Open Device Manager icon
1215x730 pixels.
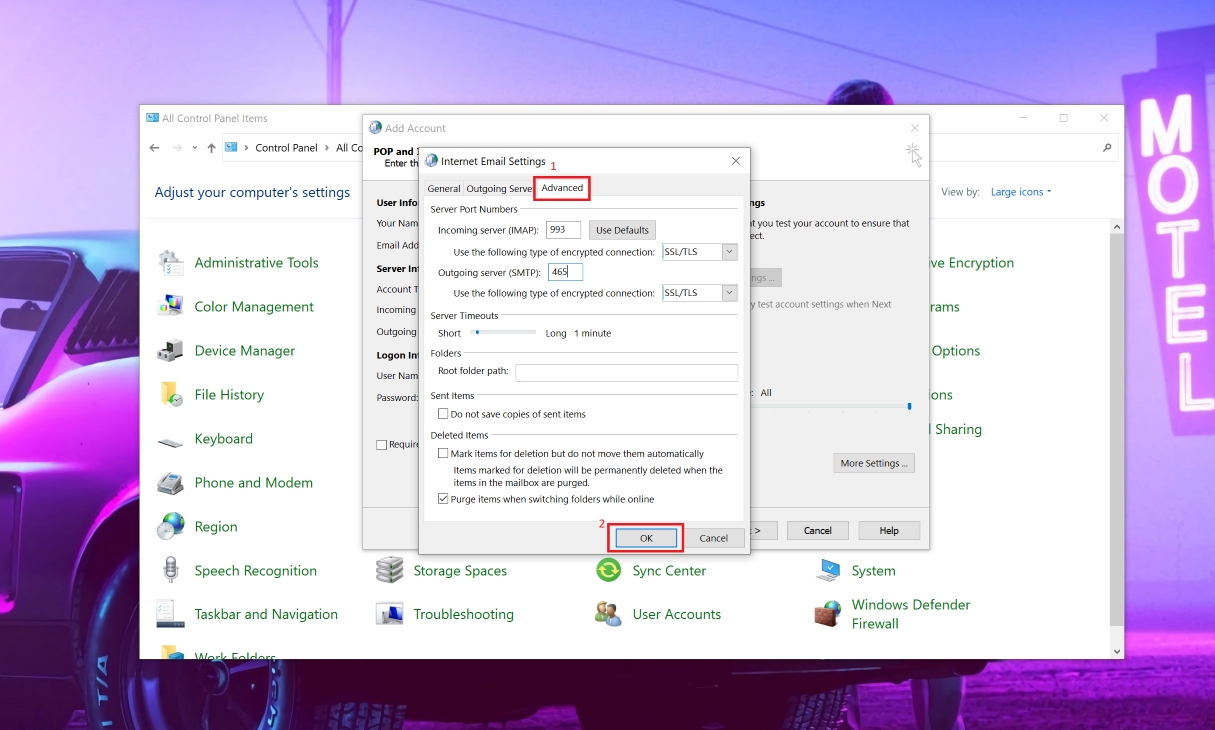point(171,351)
